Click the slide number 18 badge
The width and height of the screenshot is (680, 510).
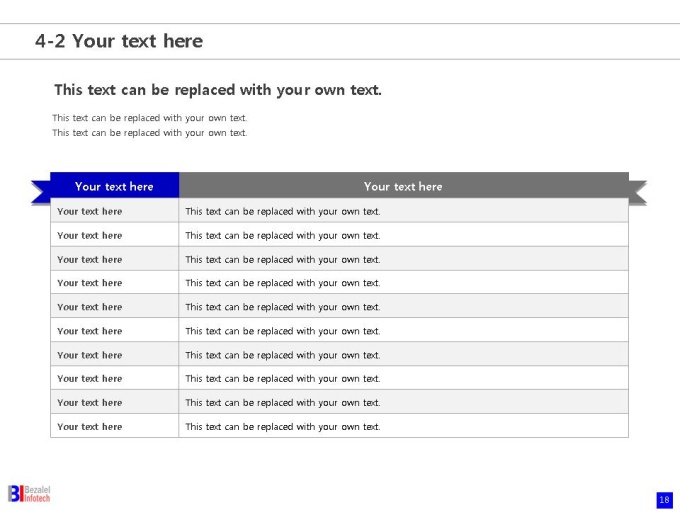click(664, 500)
